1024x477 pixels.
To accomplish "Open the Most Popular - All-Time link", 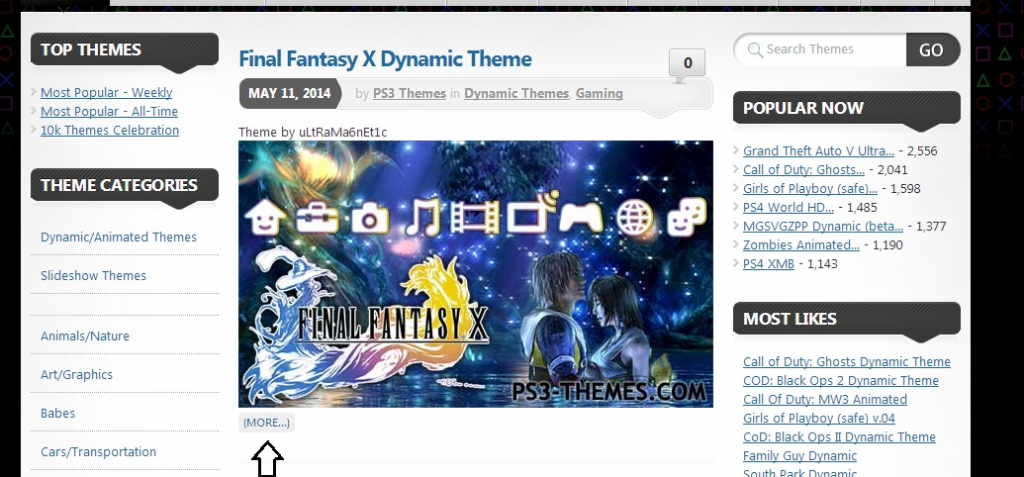I will (109, 112).
